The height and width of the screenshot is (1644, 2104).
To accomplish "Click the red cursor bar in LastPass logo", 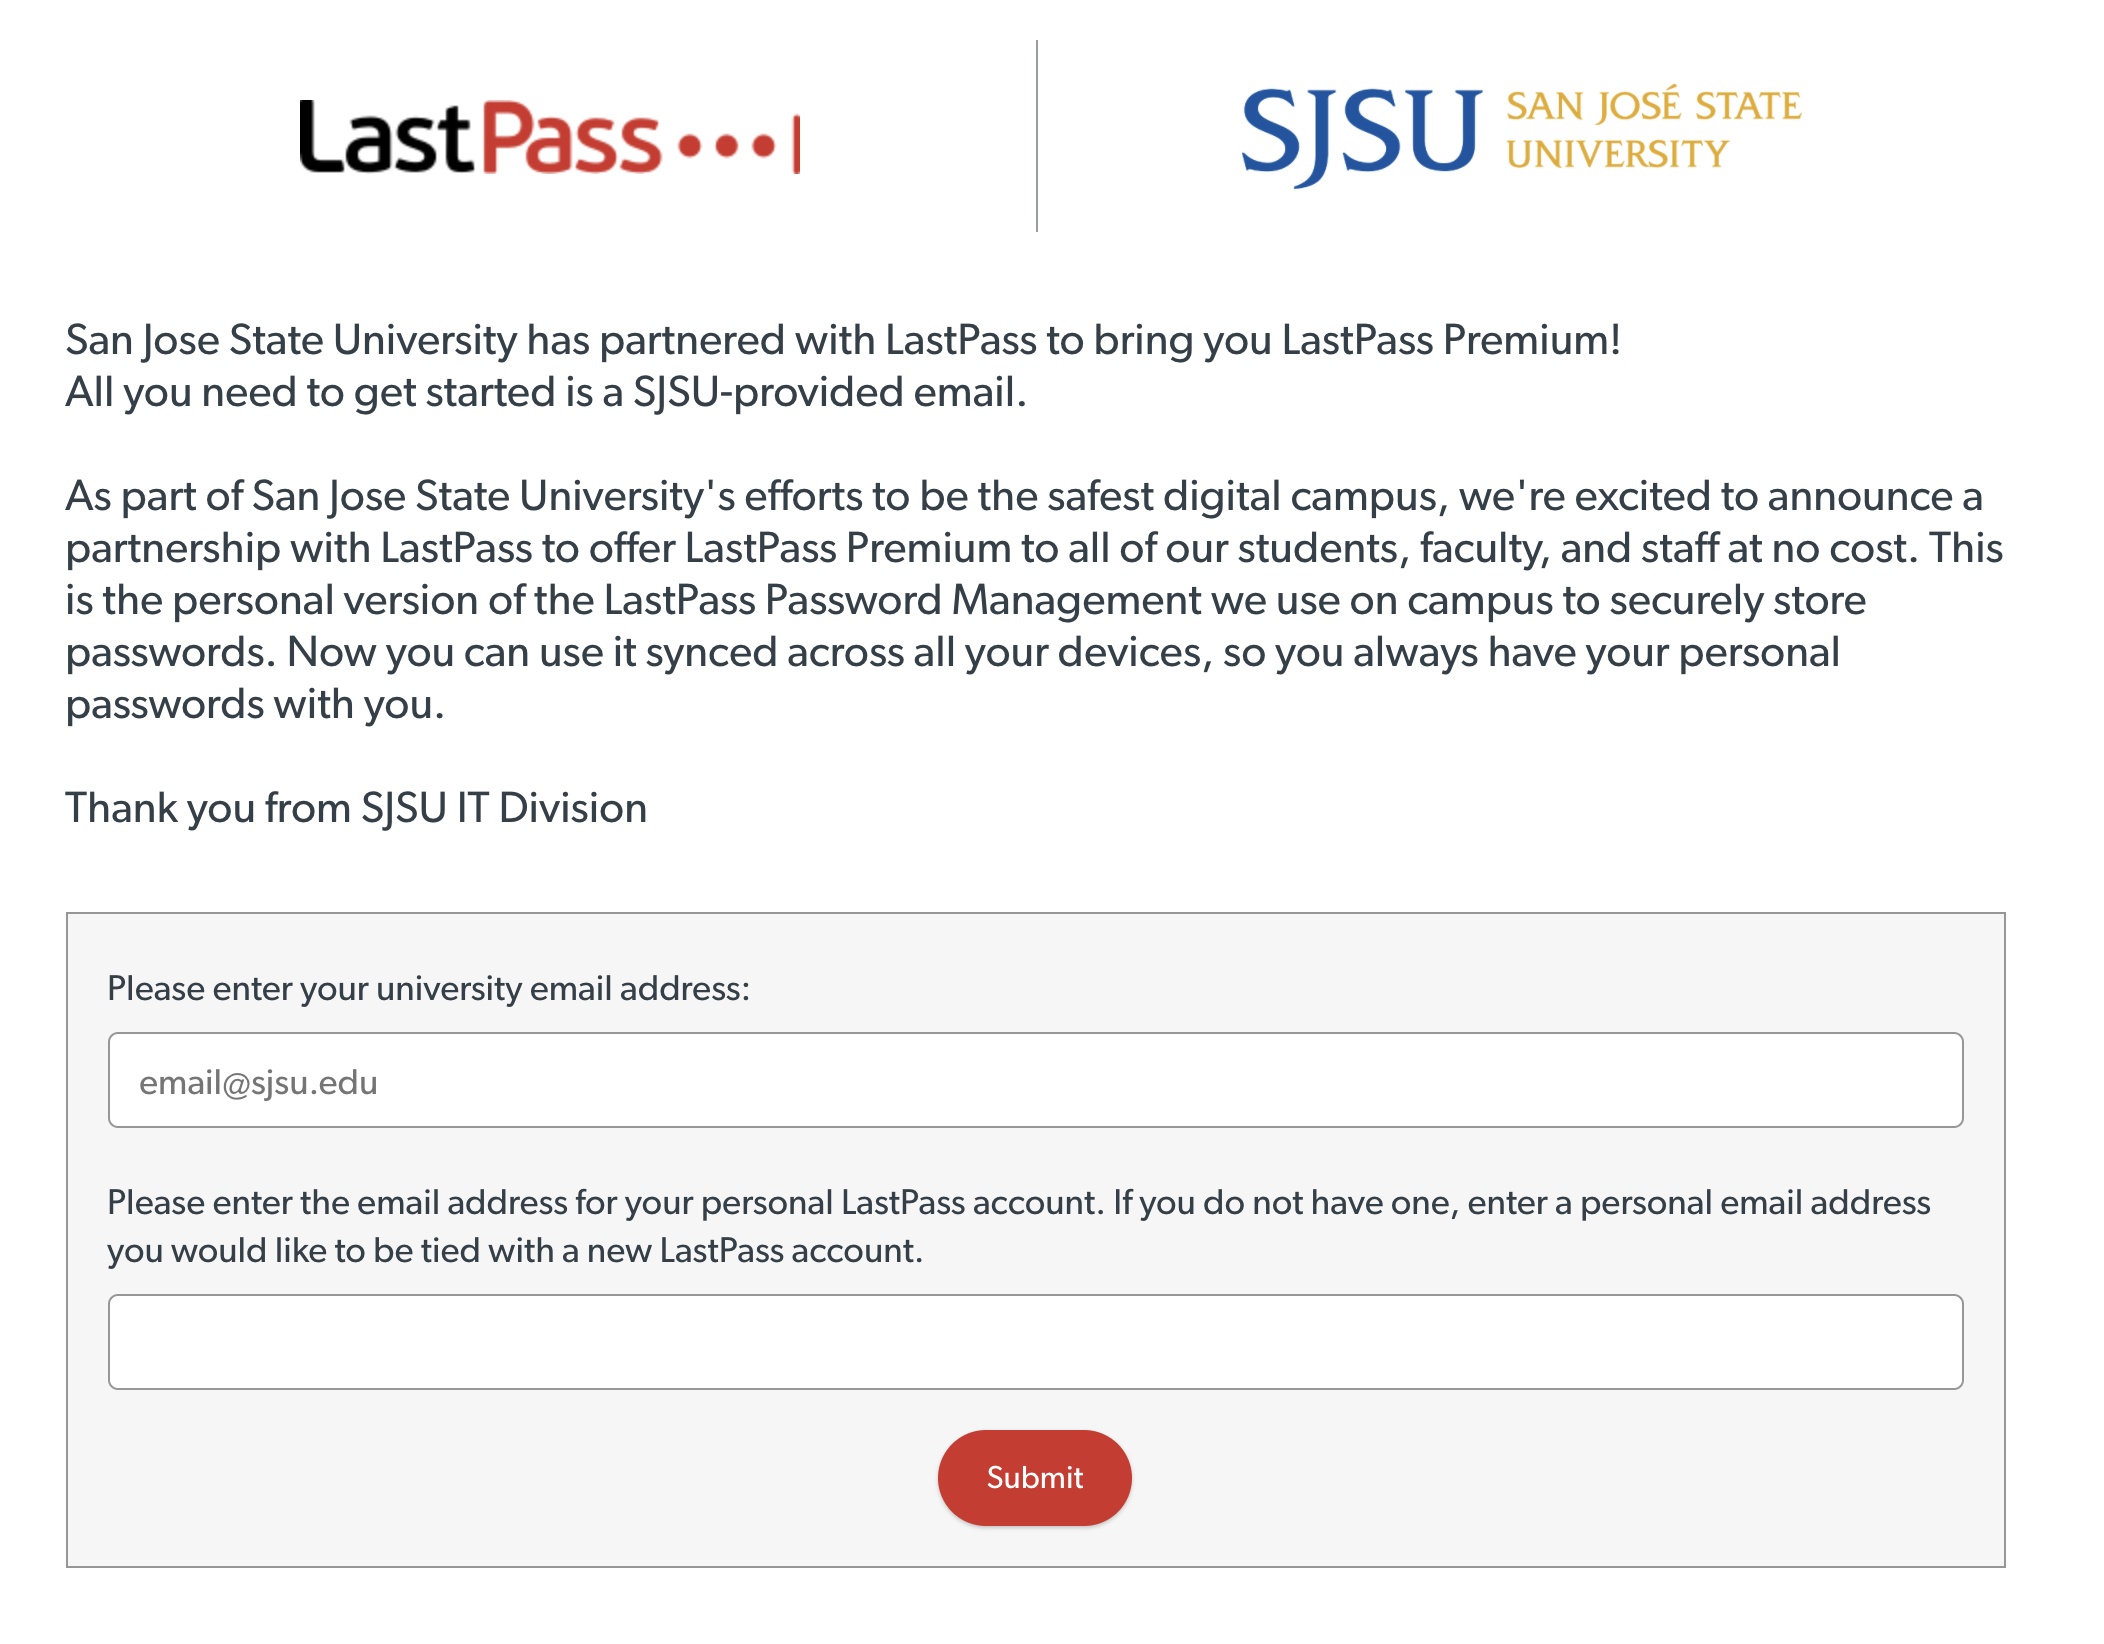I will (796, 145).
